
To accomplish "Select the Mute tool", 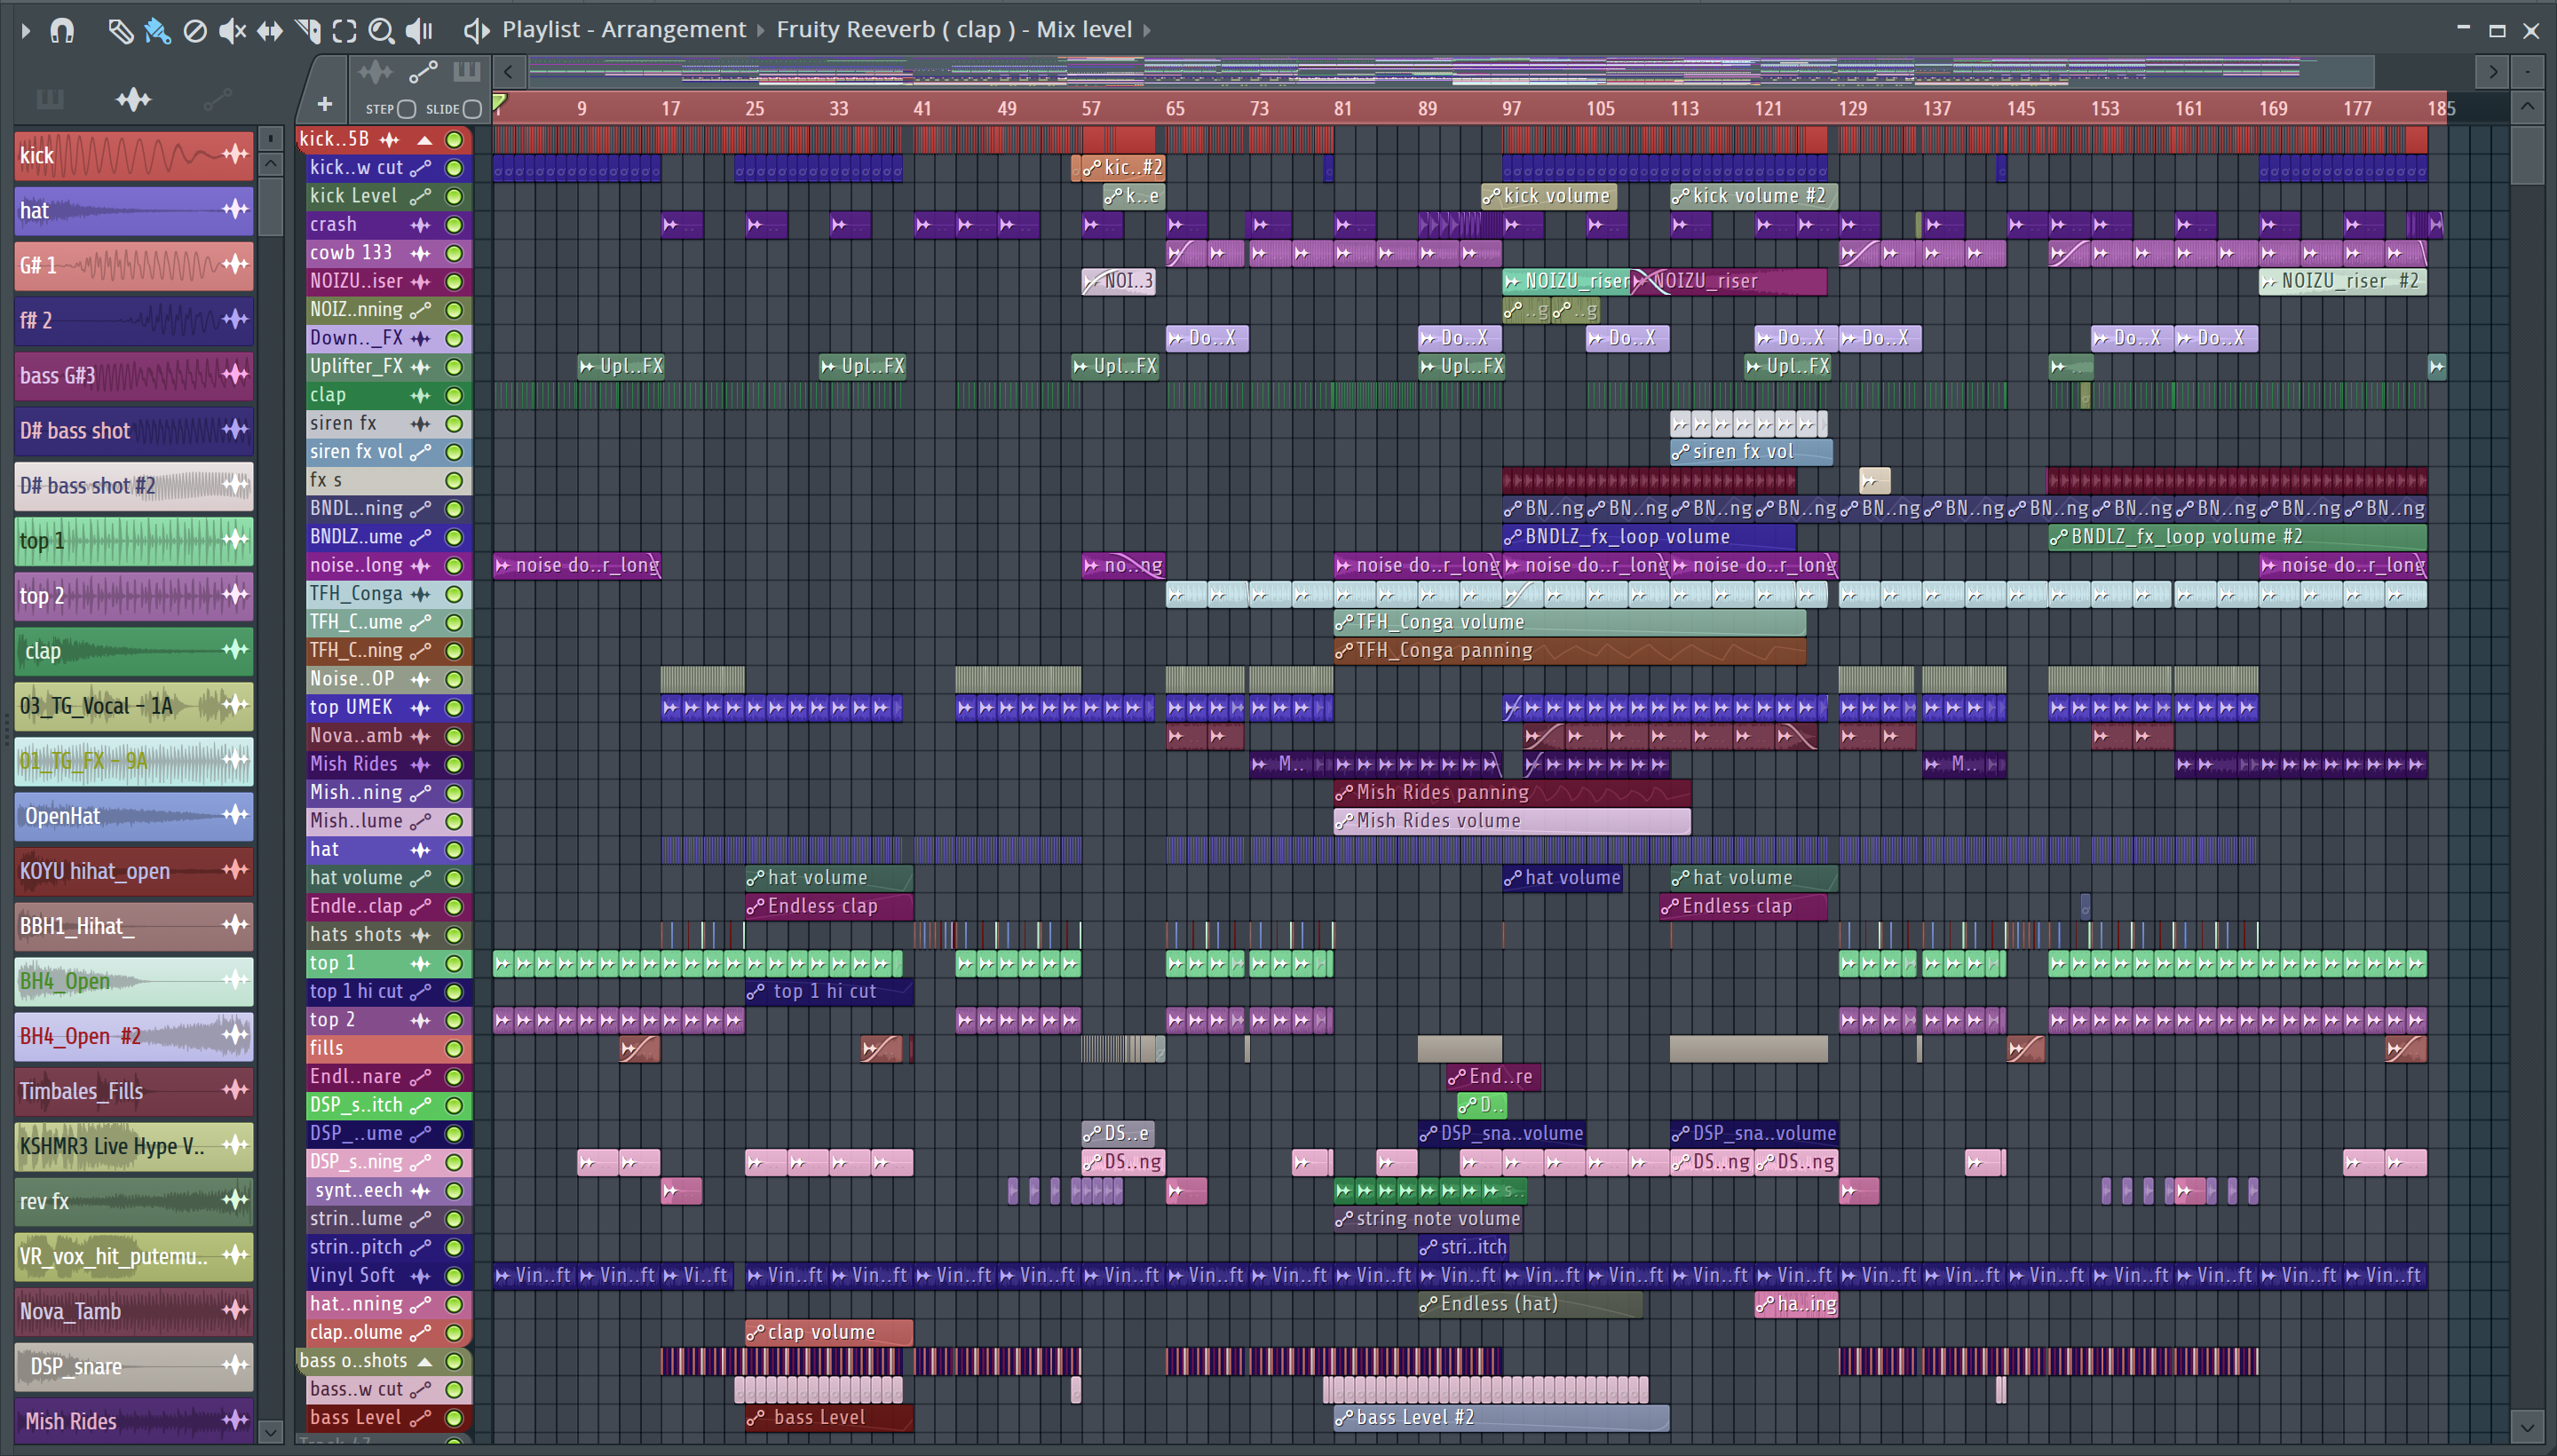I will pos(232,31).
